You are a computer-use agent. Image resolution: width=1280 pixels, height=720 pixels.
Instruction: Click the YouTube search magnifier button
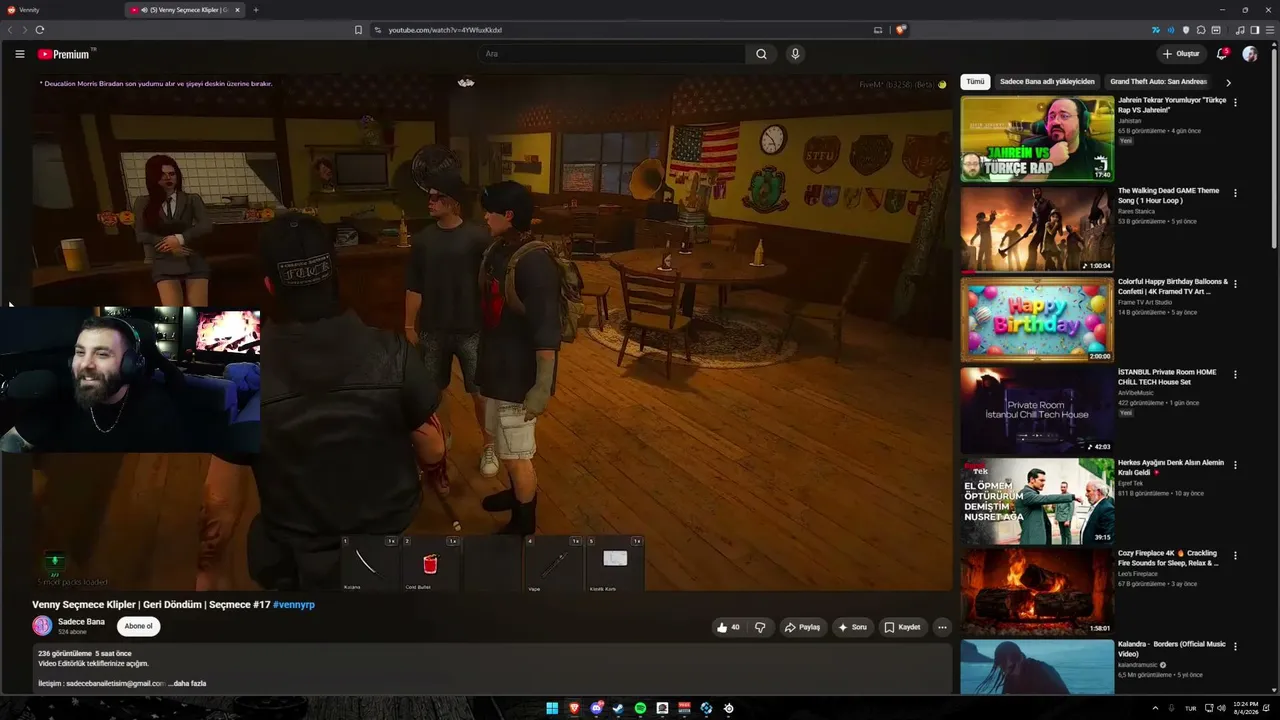click(x=761, y=54)
